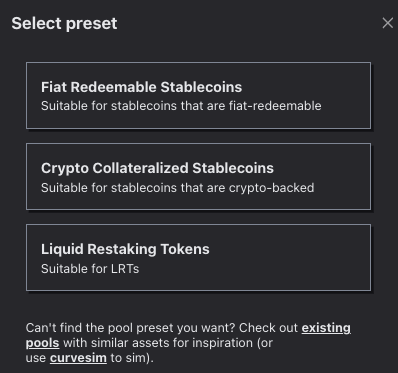
Task: Open the underlined "existing" link word
Action: pos(326,328)
